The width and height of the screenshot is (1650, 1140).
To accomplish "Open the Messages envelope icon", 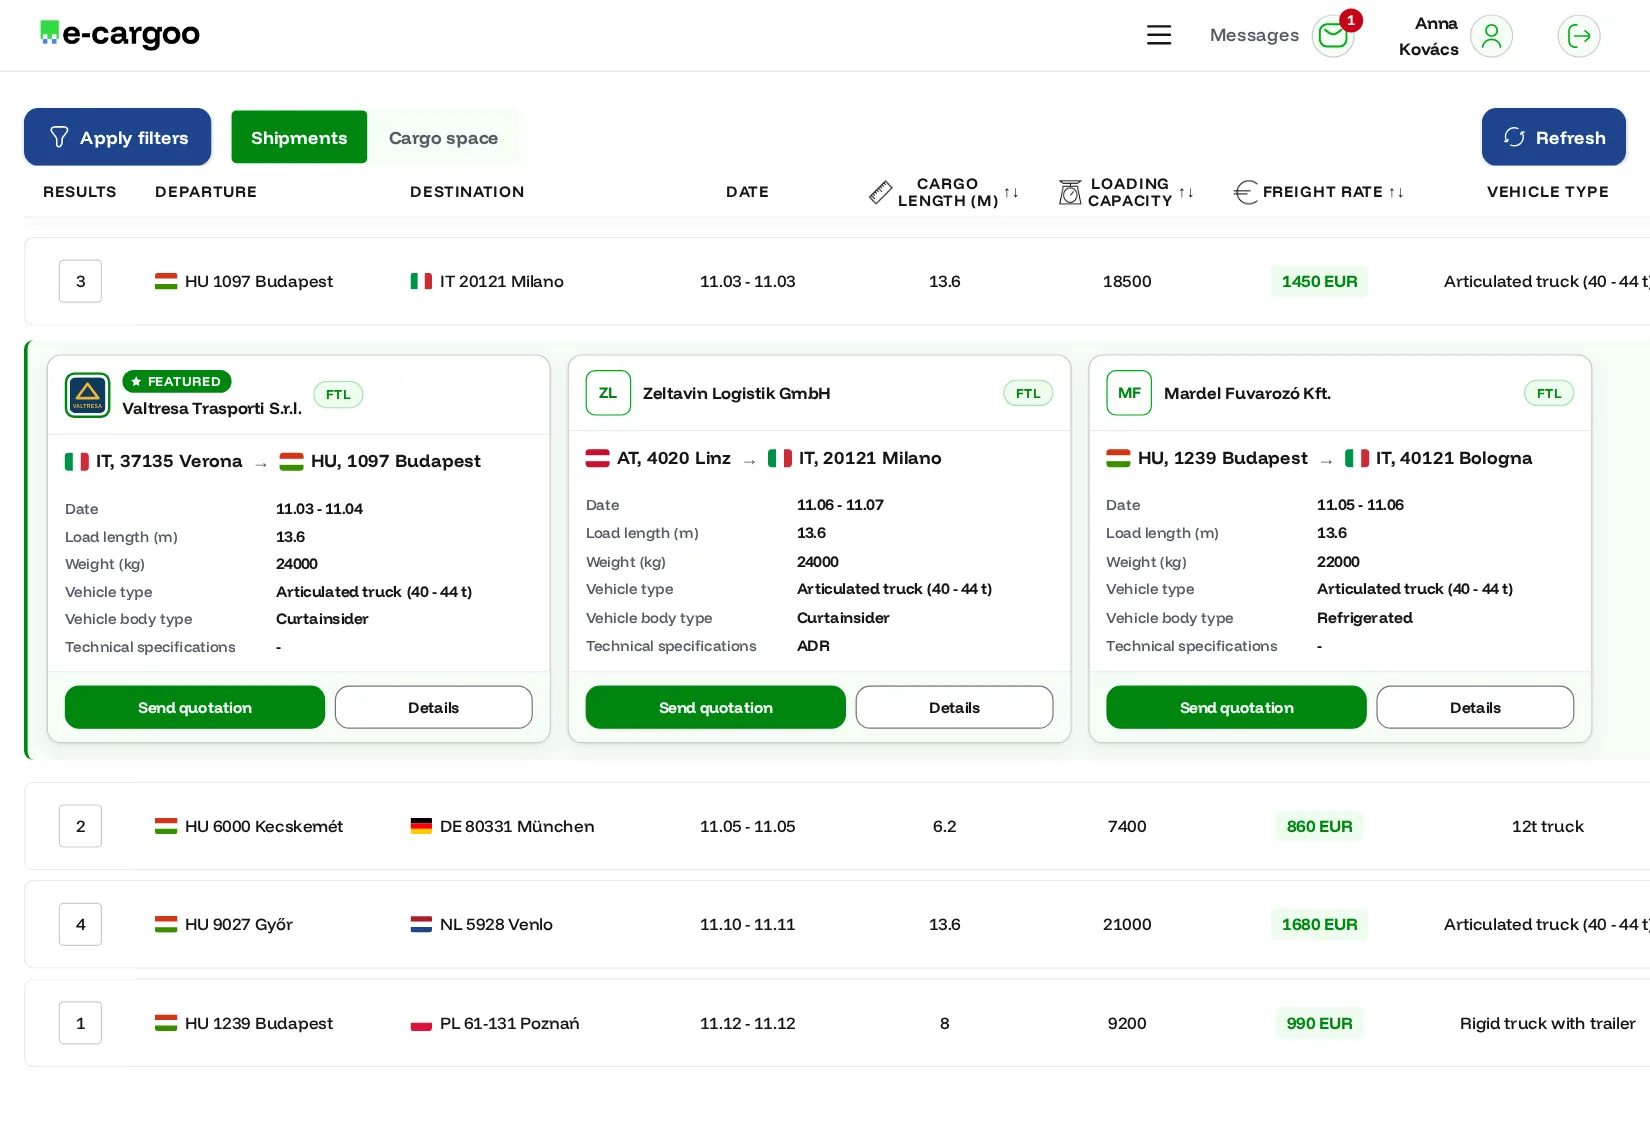I will (1333, 36).
